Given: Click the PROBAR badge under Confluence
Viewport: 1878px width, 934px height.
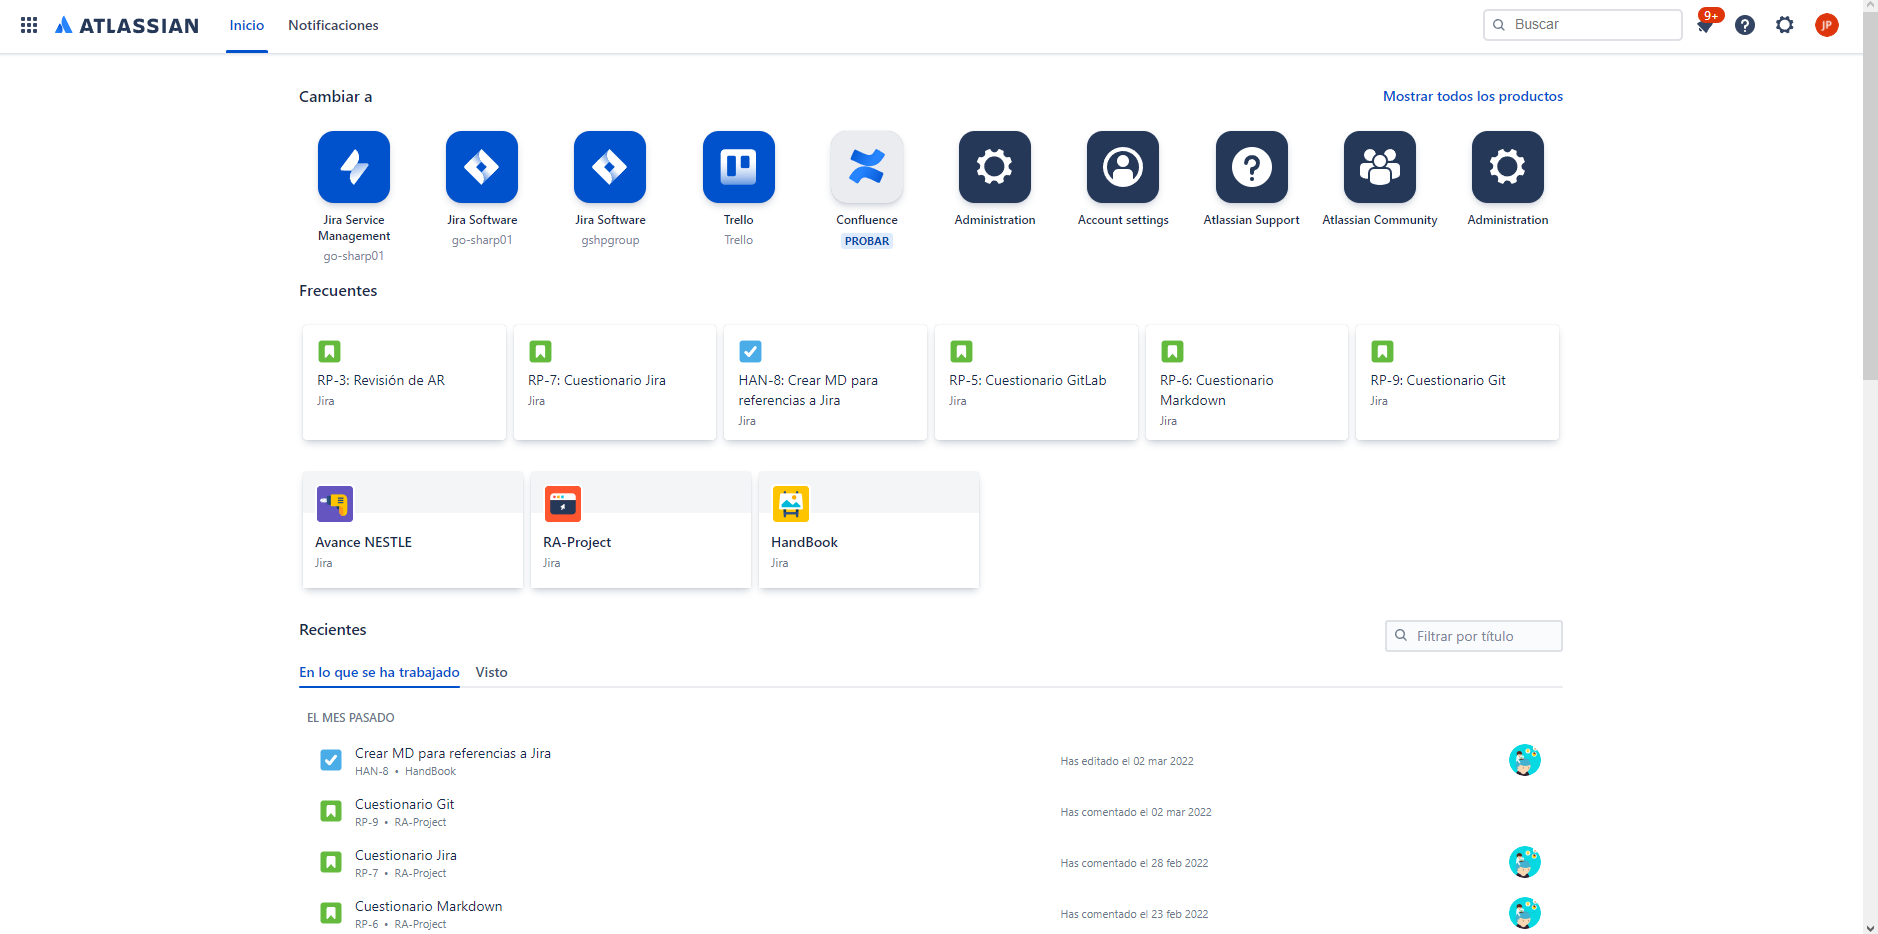Looking at the screenshot, I should point(867,241).
